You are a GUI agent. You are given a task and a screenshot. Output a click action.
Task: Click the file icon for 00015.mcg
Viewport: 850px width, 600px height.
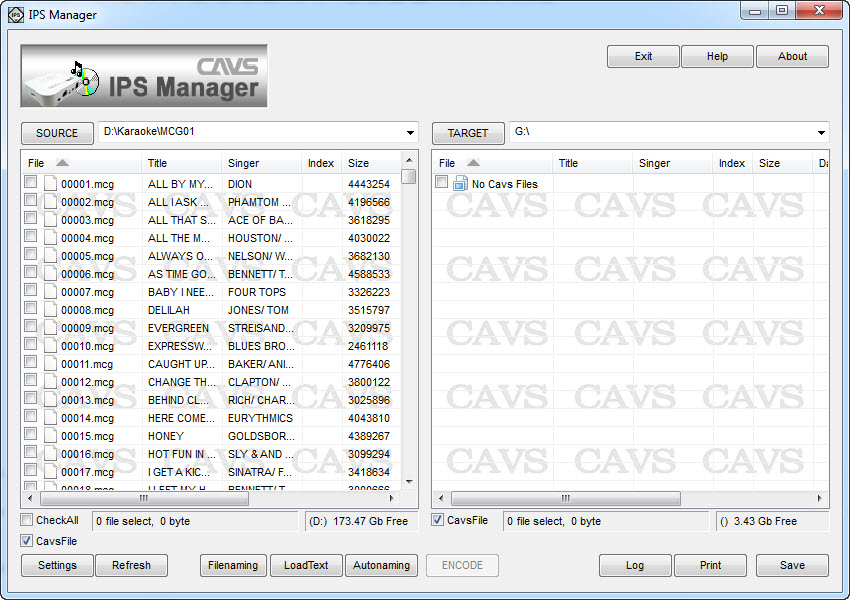[50, 436]
